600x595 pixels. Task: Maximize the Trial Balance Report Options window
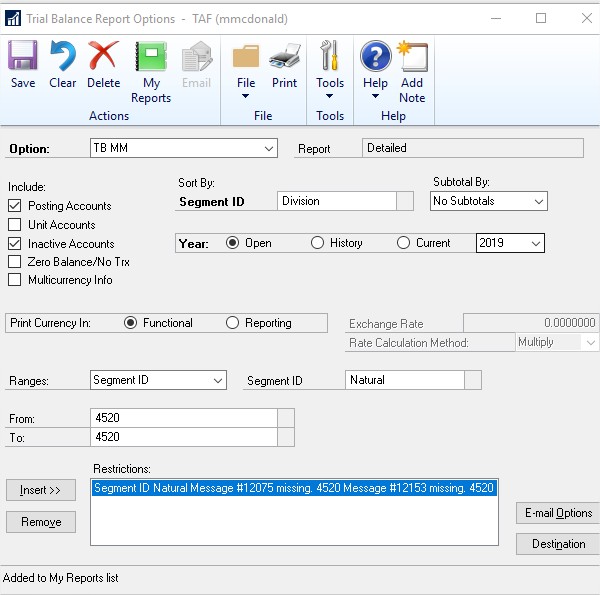541,18
